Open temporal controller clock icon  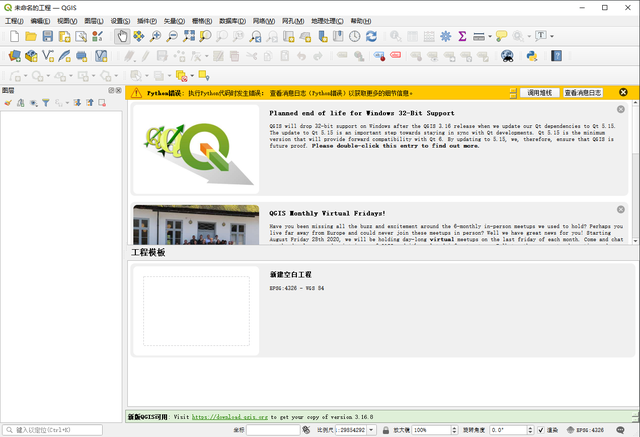(355, 36)
